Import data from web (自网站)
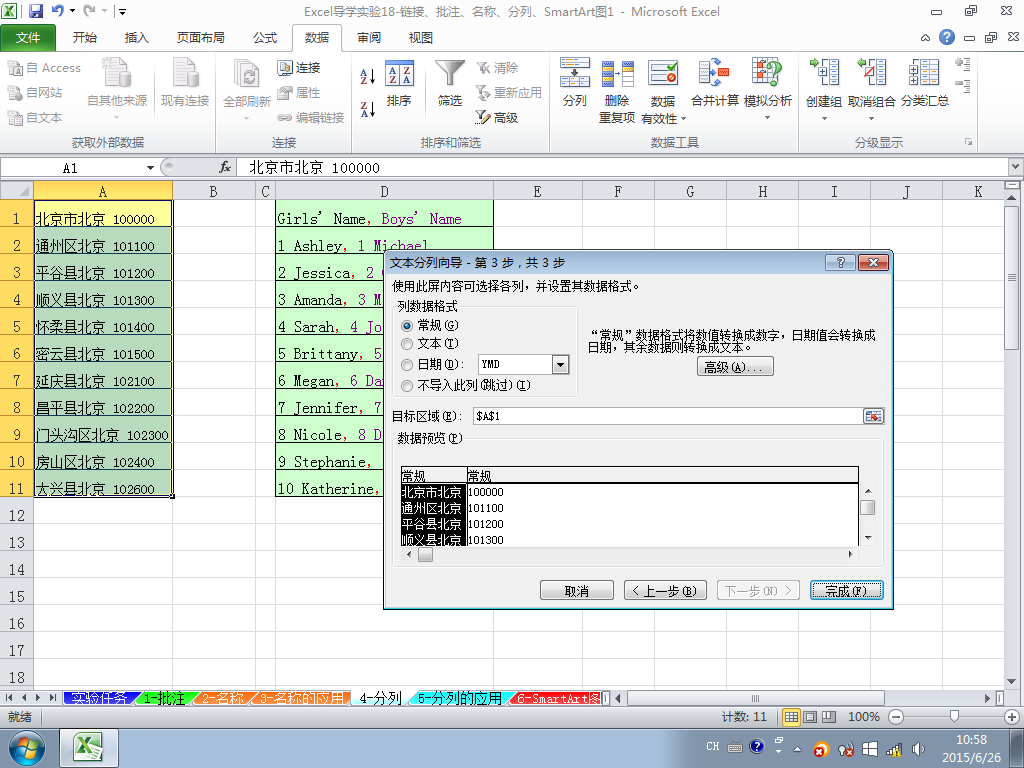Screen dimensions: 1024x768 (x=35, y=93)
